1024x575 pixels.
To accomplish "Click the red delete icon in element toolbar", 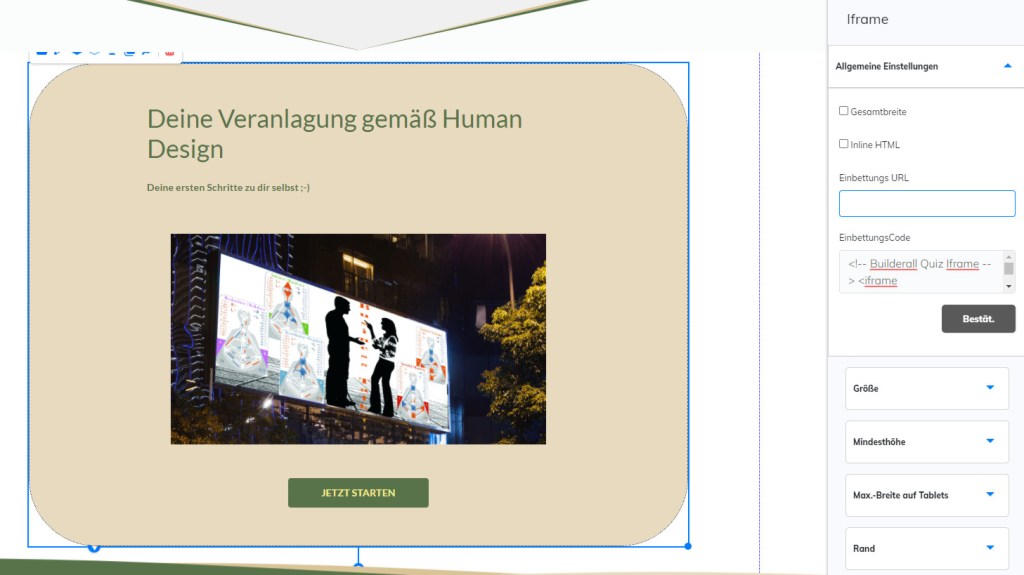I will 169,52.
